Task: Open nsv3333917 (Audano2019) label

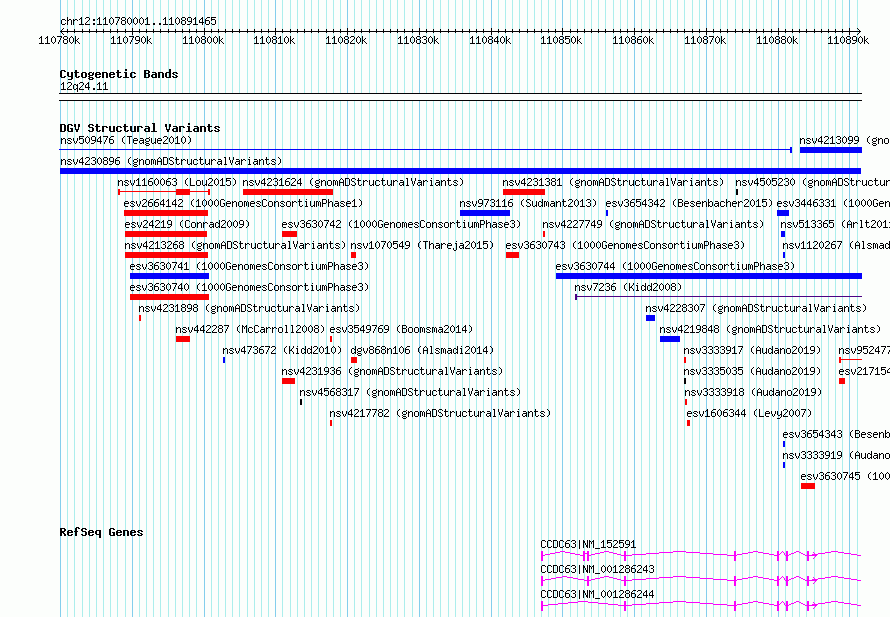Action: pos(753,350)
